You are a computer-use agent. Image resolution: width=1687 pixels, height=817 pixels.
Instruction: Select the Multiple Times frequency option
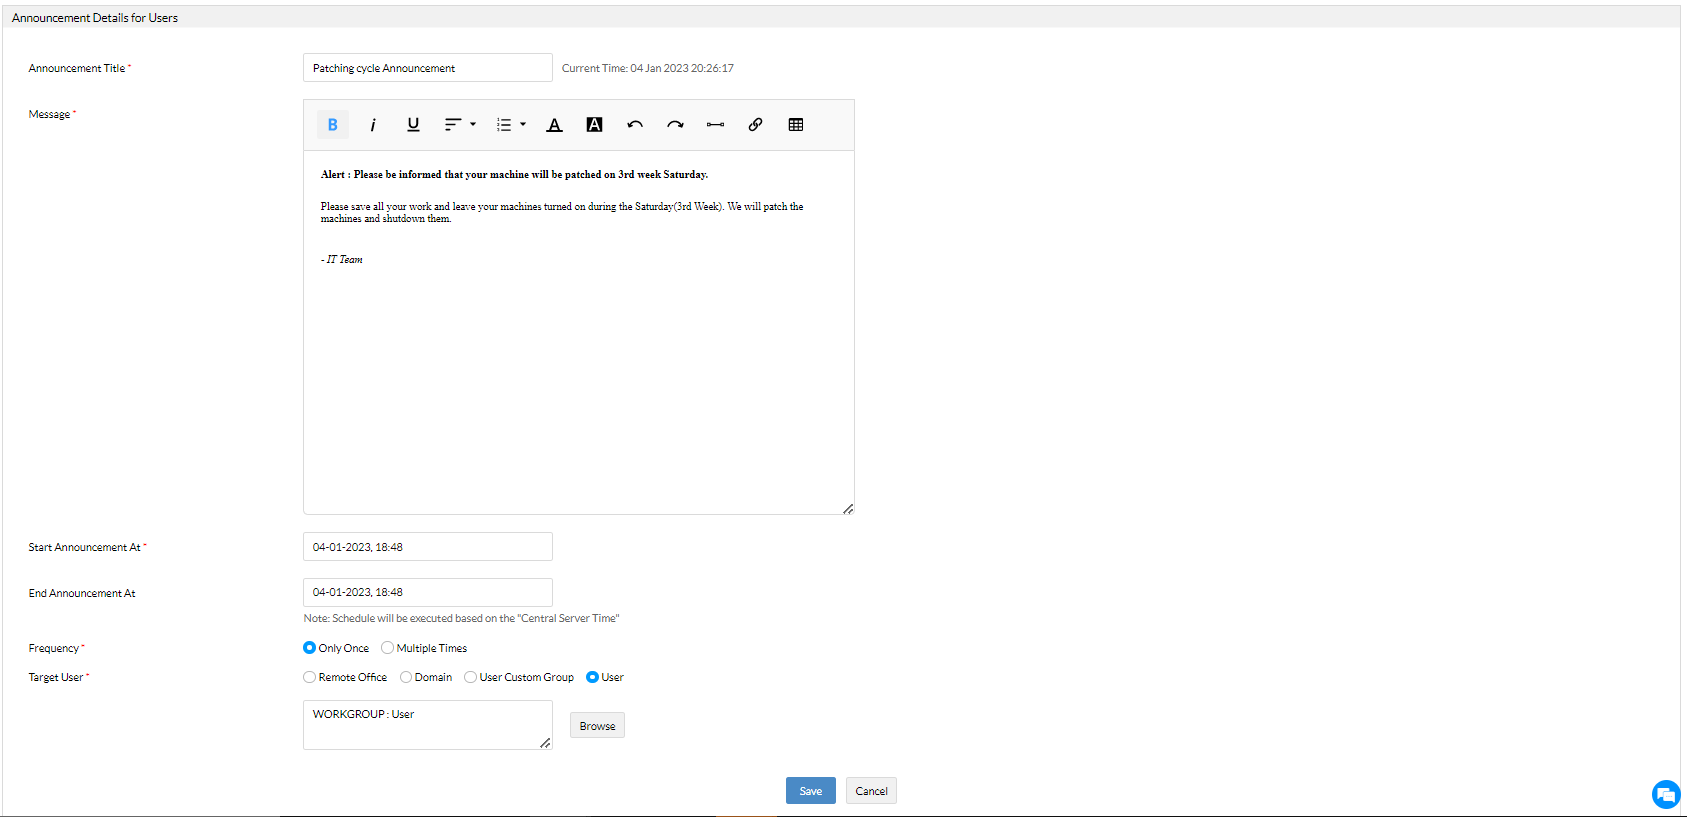(388, 648)
